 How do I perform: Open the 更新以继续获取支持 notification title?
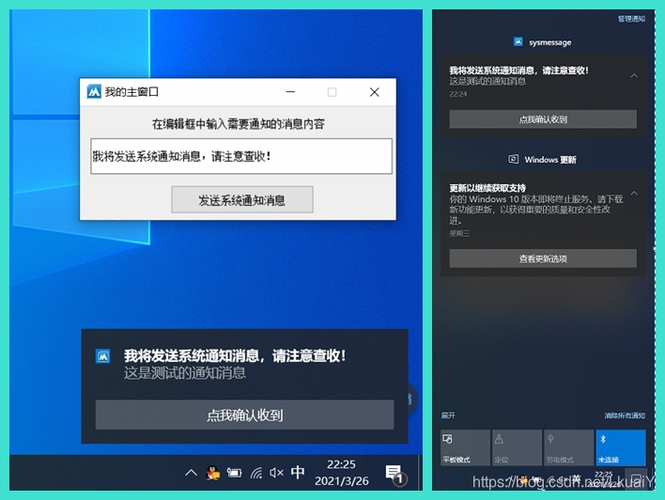[487, 188]
